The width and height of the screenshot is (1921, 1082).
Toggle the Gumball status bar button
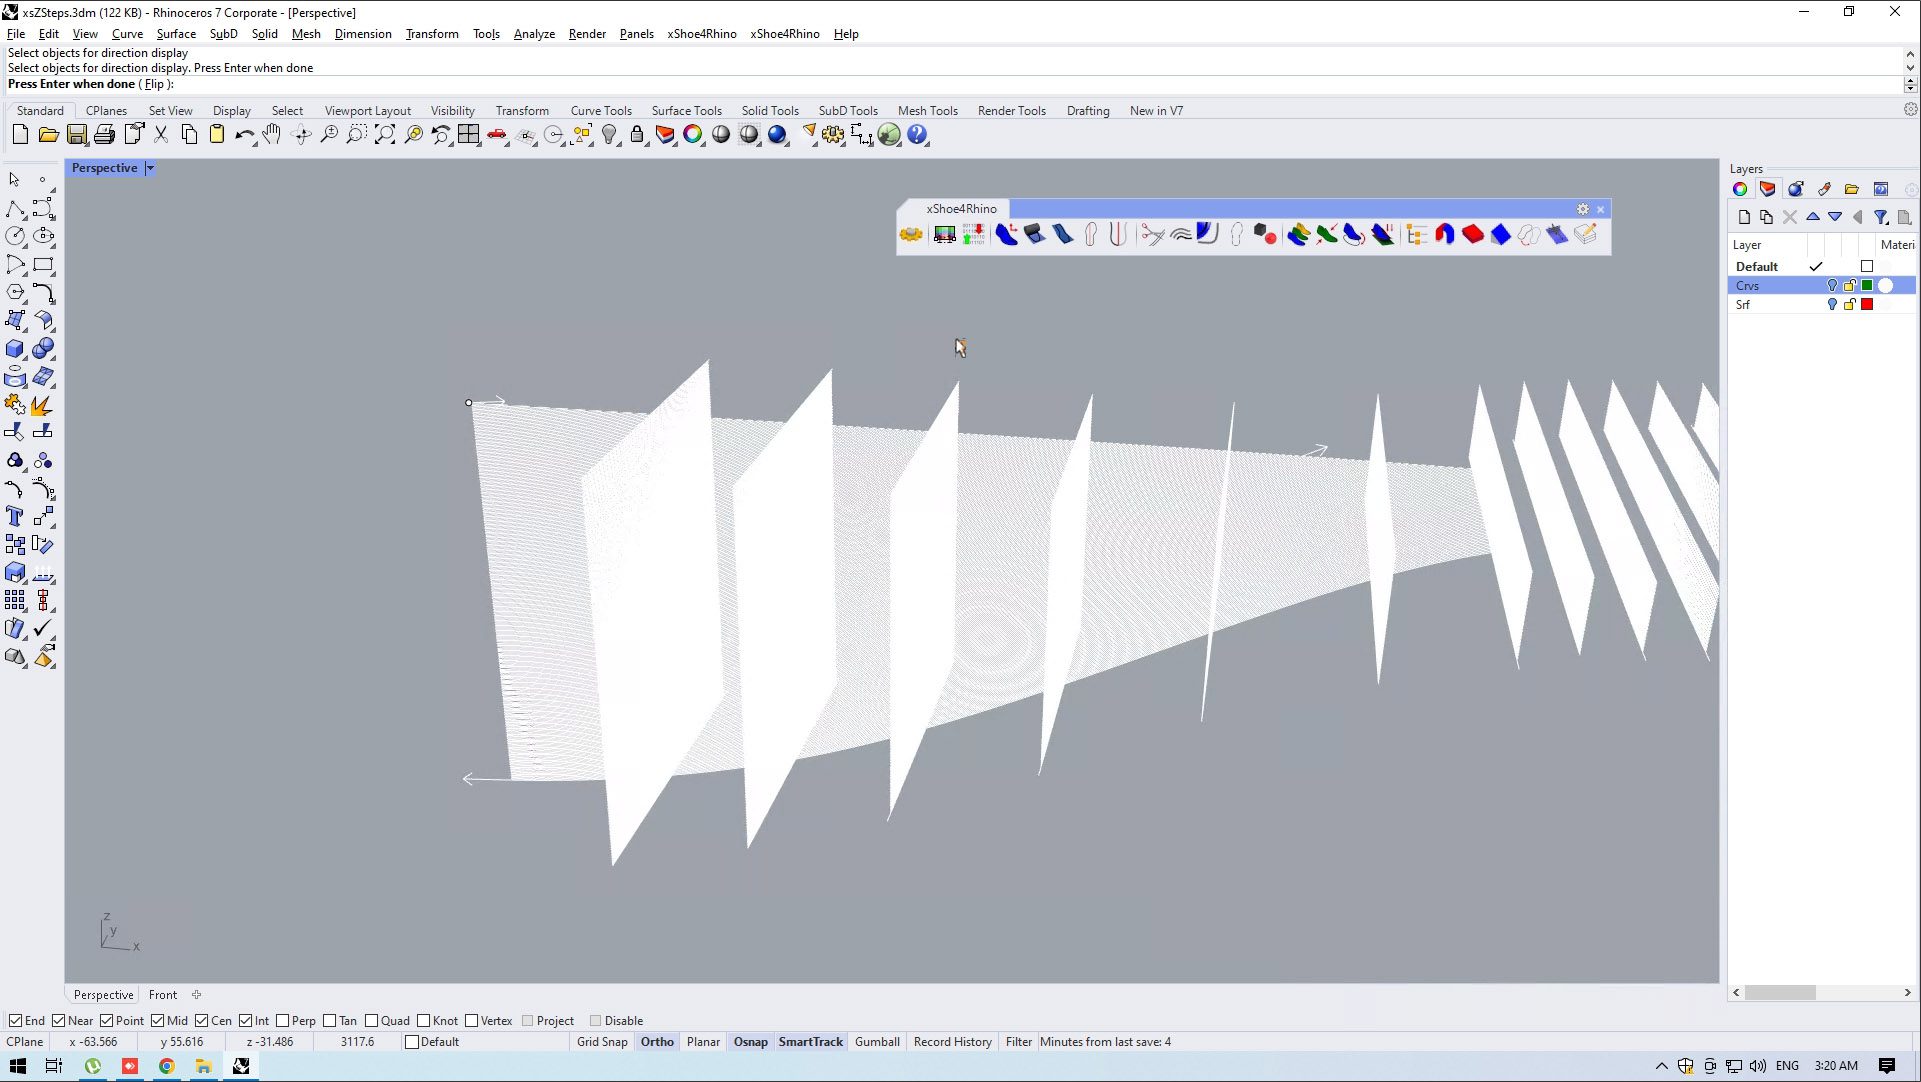pos(877,1042)
